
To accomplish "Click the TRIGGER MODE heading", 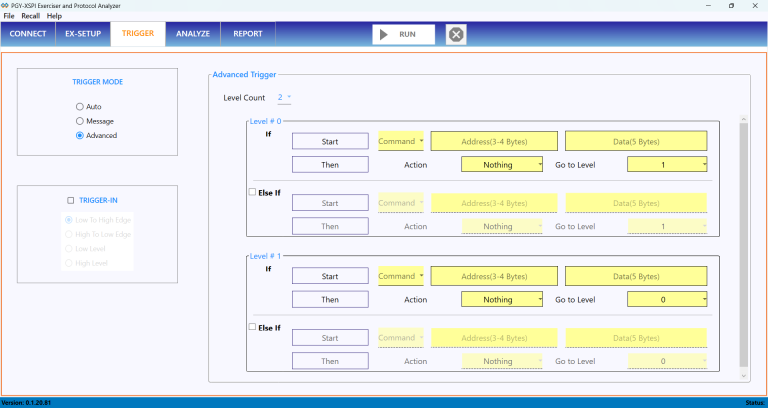I will click(97, 82).
